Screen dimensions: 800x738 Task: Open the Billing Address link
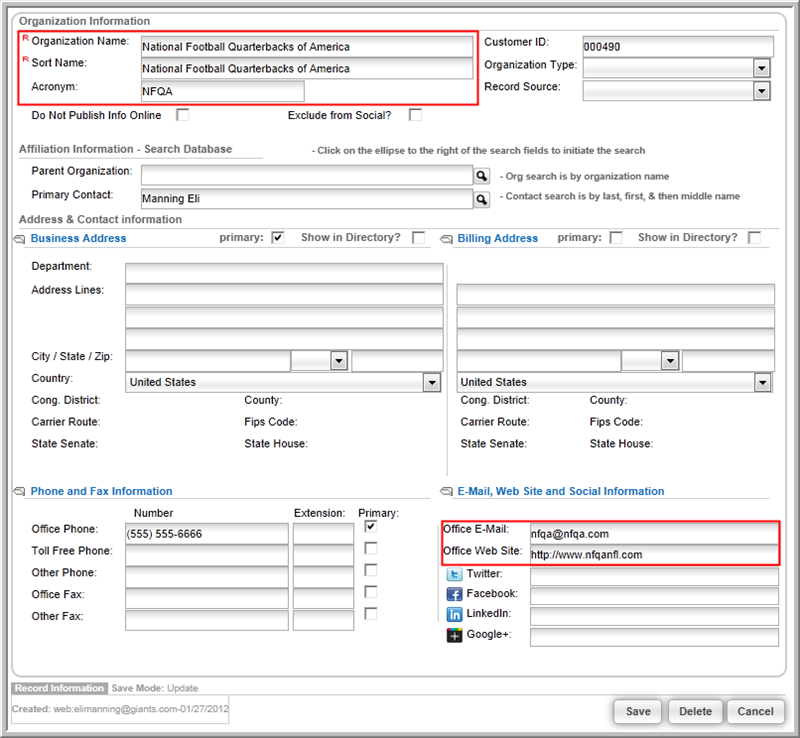[497, 238]
